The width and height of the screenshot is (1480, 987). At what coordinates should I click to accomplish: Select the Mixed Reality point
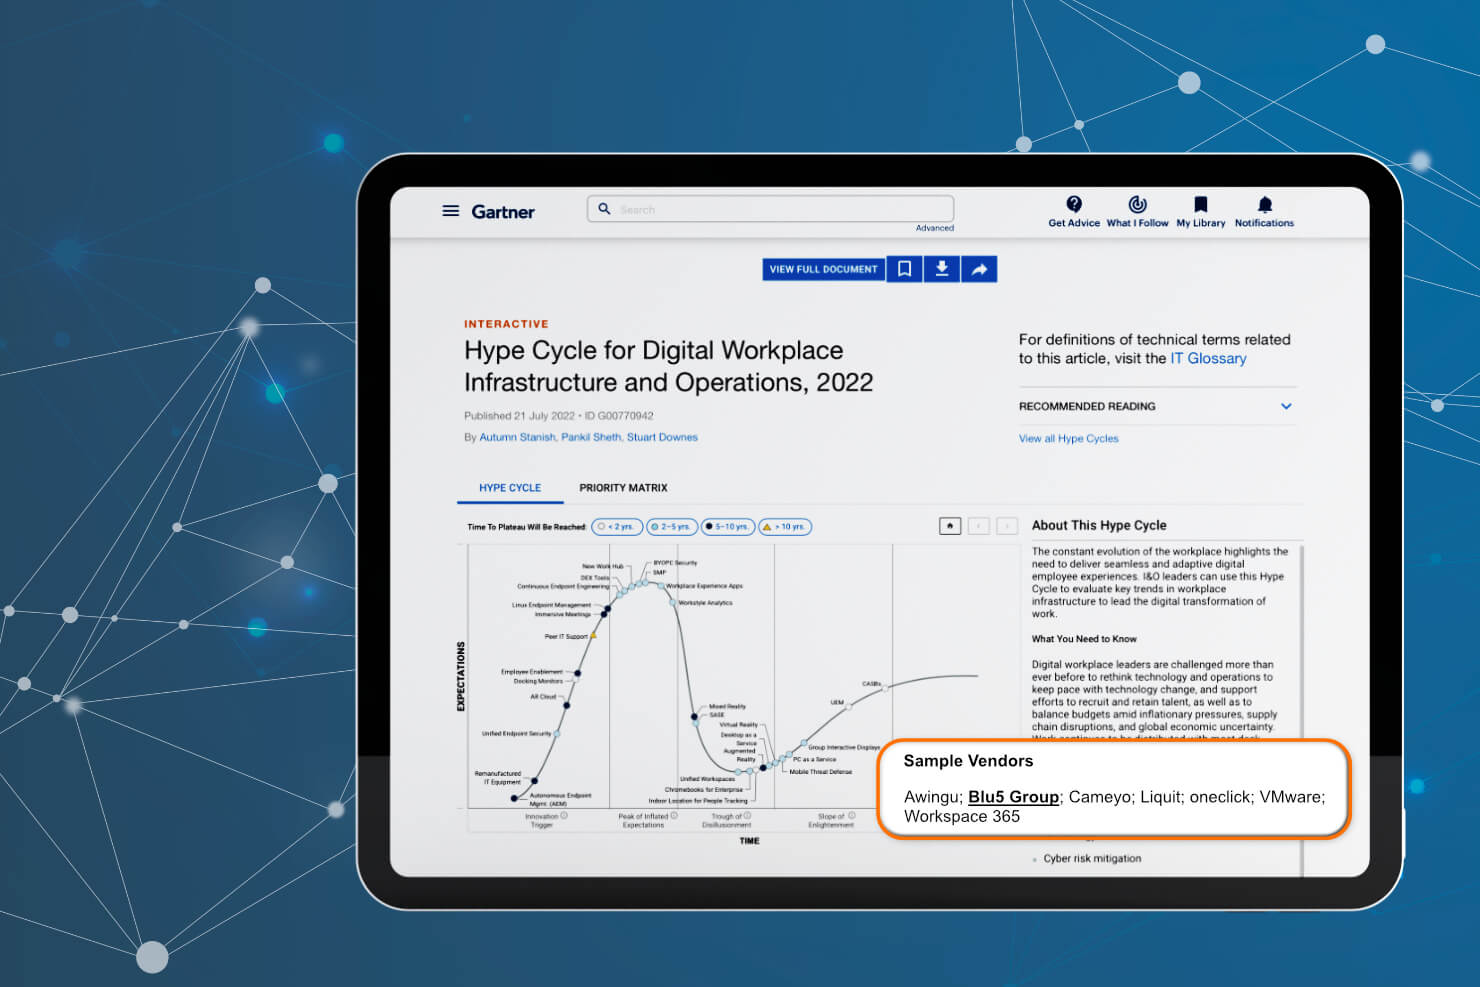(x=695, y=716)
